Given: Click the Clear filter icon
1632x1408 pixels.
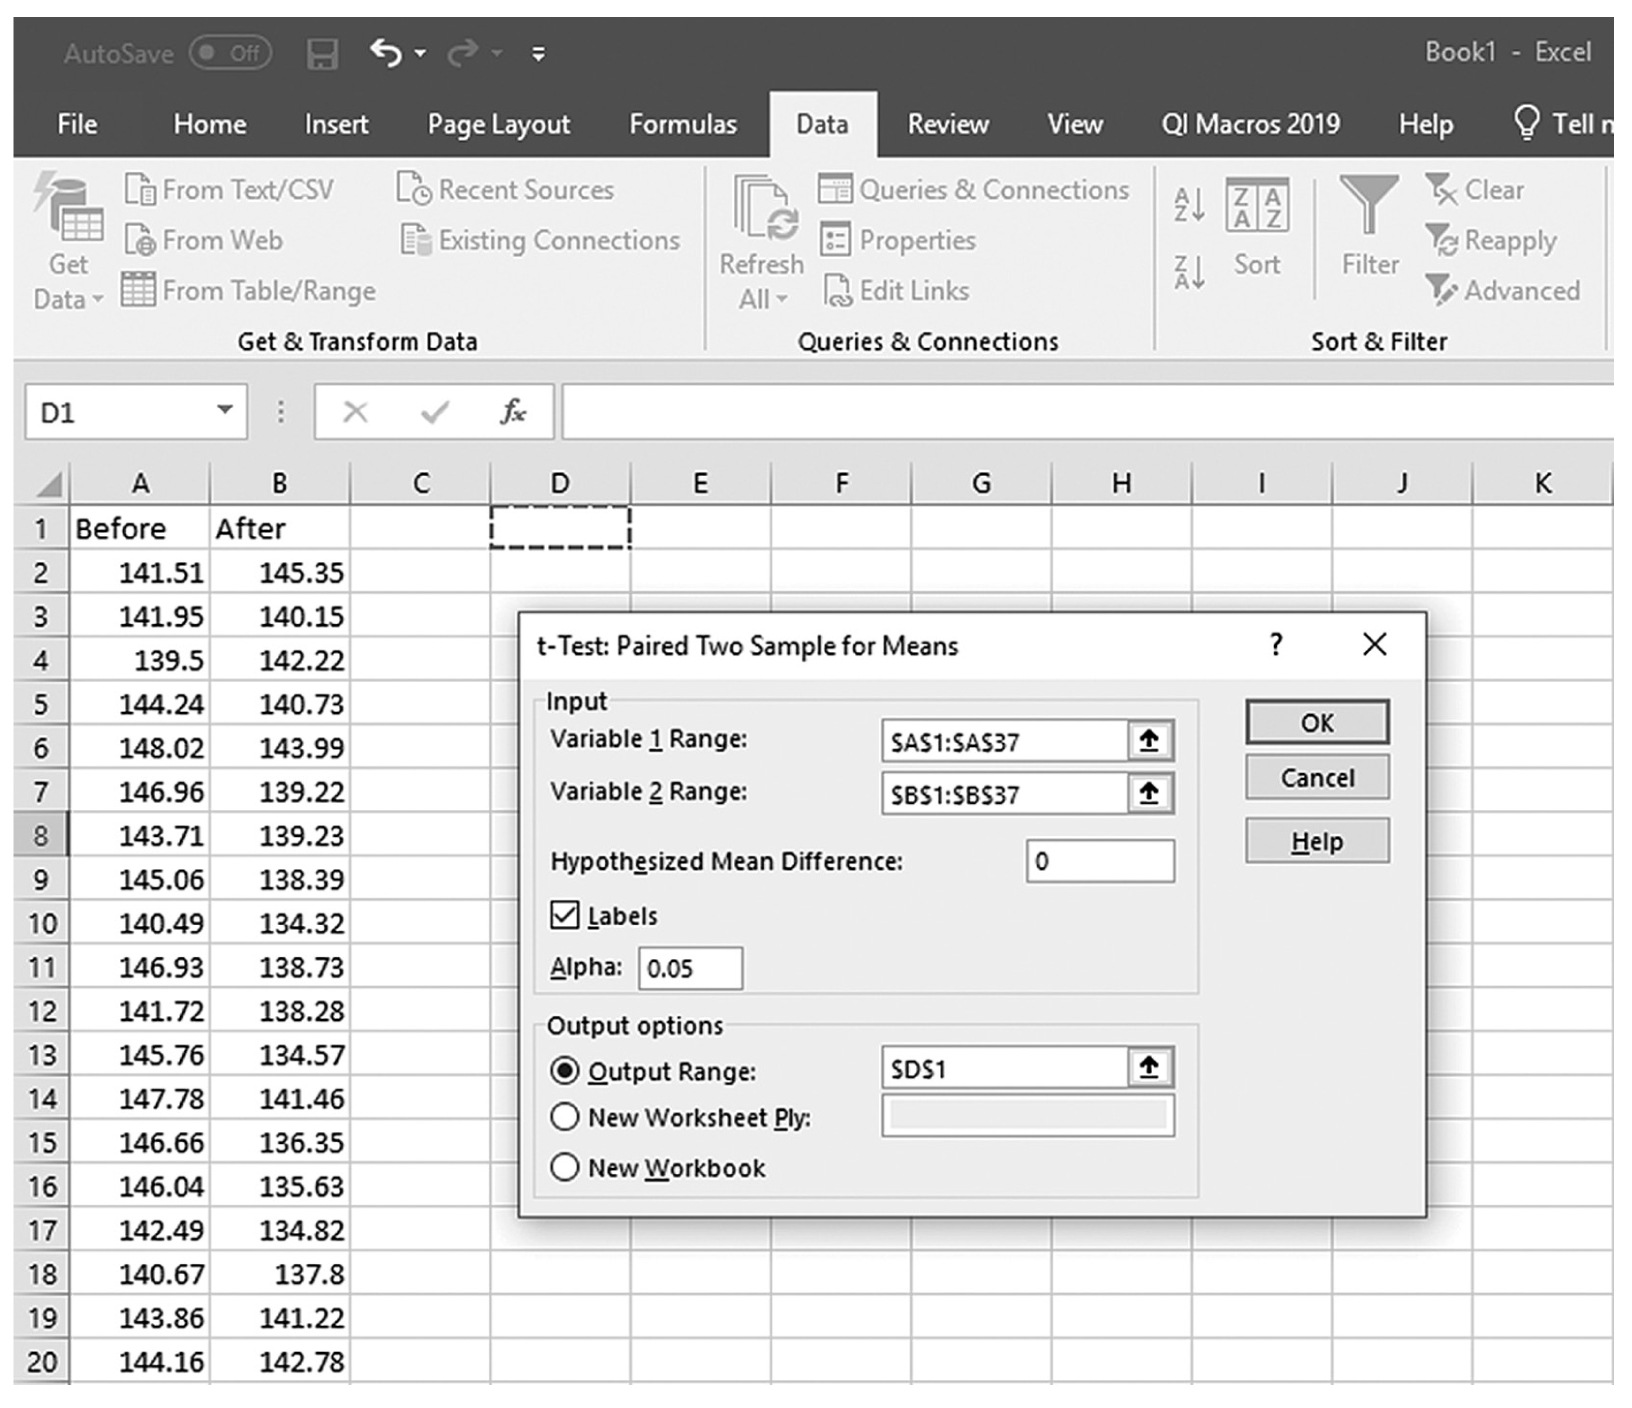Looking at the screenshot, I should pos(1441,189).
